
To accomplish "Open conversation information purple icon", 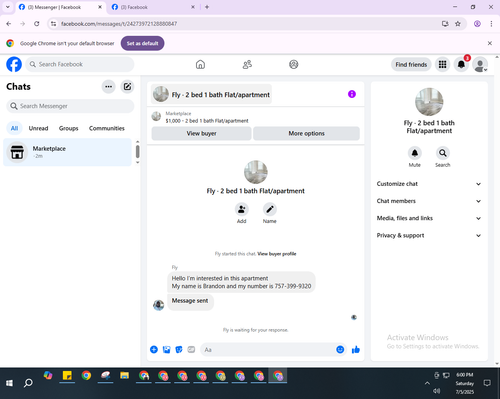I will (352, 94).
